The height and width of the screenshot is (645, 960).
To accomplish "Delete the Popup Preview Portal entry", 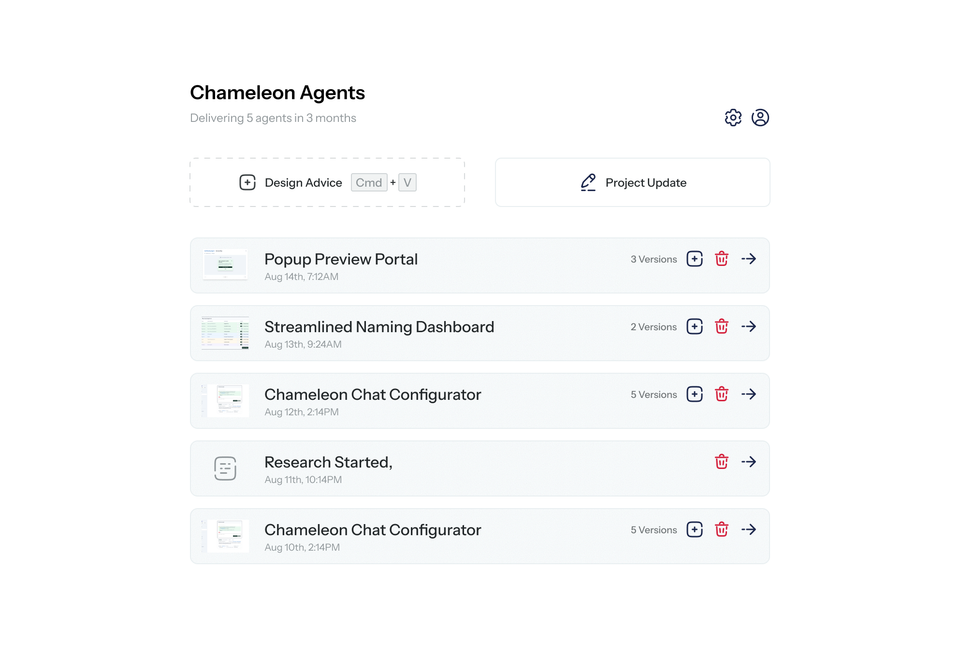I will click(x=722, y=259).
